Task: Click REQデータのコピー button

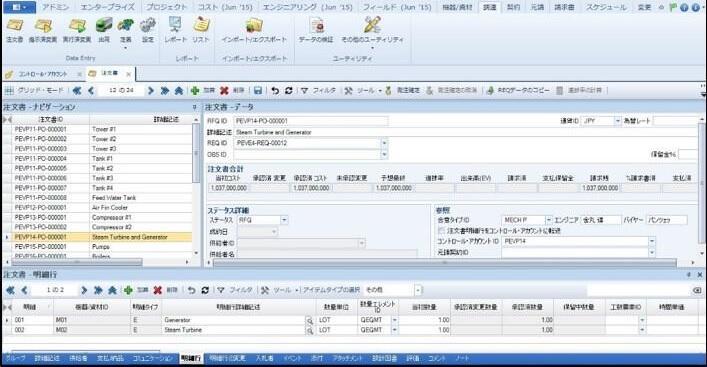Action: point(518,91)
